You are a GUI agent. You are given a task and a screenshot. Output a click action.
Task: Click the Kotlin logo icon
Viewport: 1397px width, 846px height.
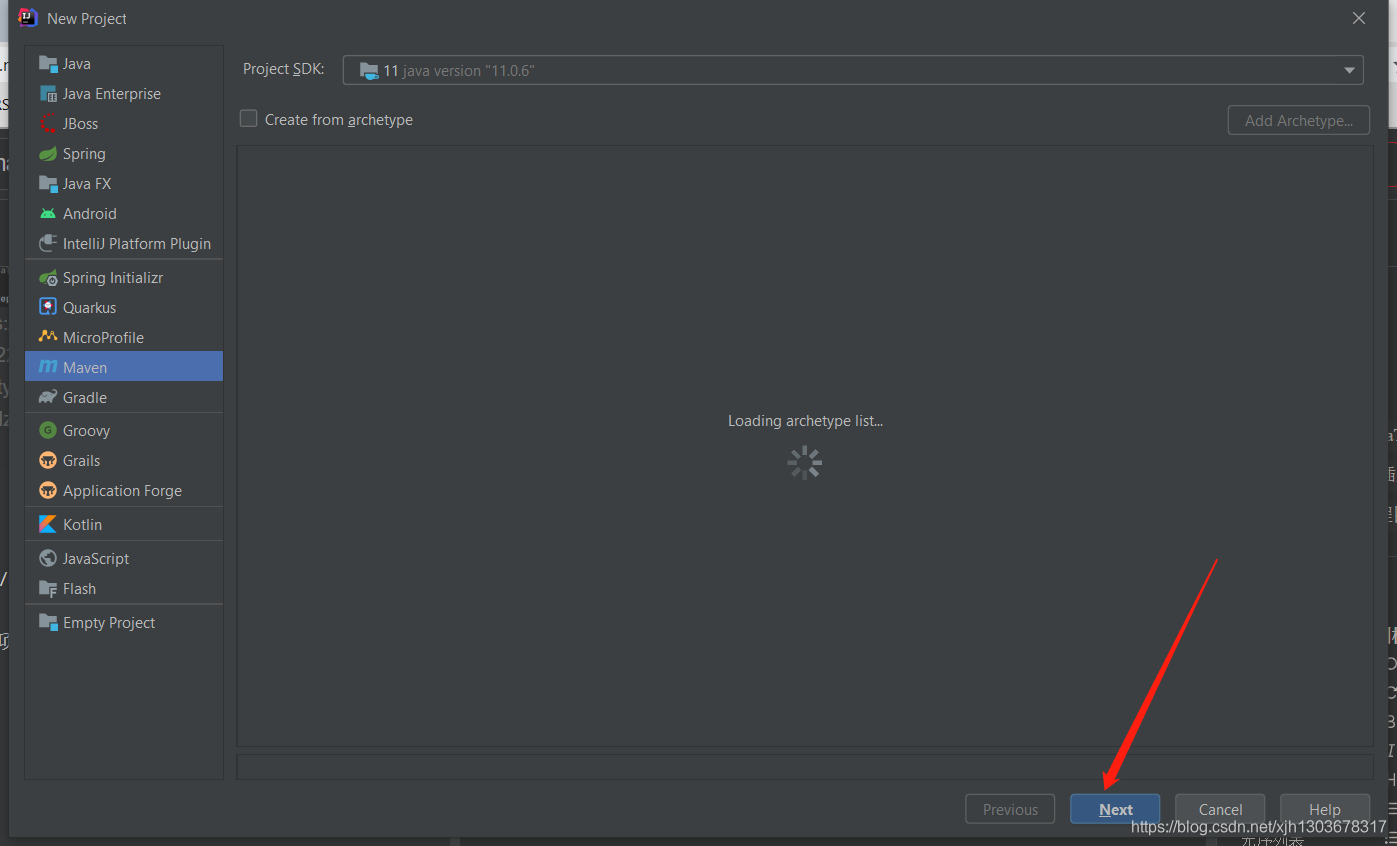[48, 525]
